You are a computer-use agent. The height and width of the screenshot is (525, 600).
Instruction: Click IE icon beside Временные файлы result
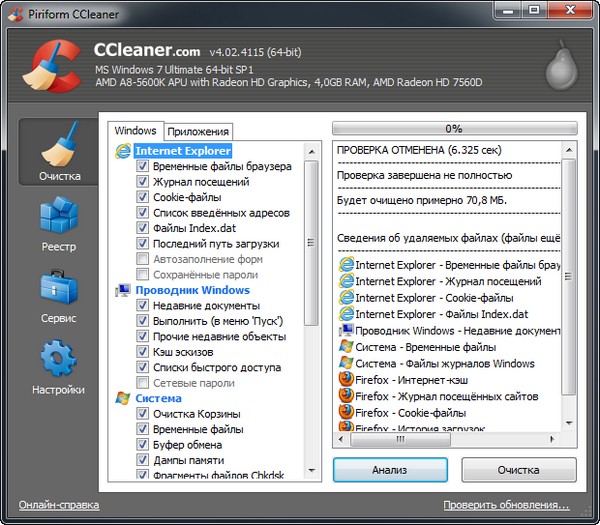coord(346,265)
